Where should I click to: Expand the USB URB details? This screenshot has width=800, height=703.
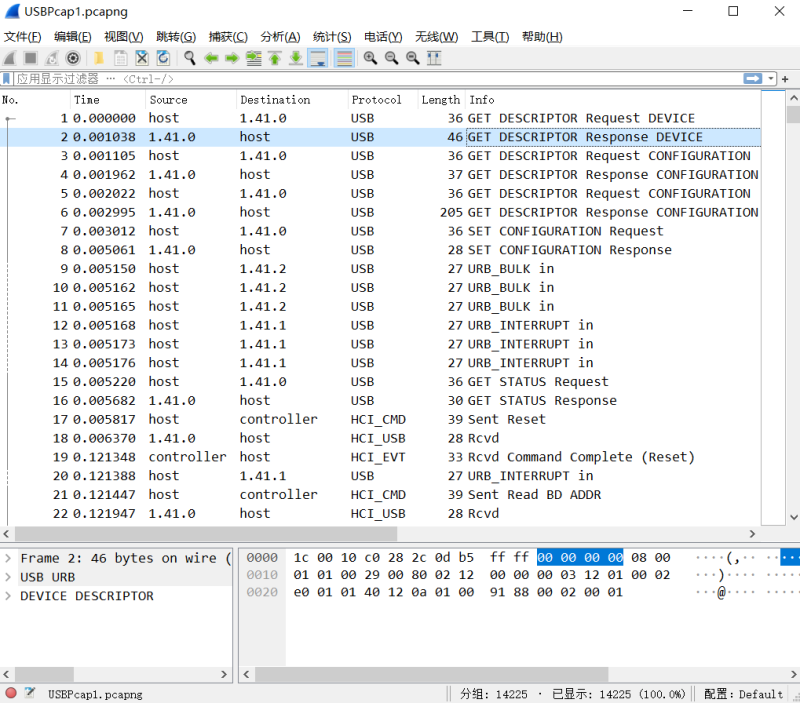pyautogui.click(x=8, y=577)
